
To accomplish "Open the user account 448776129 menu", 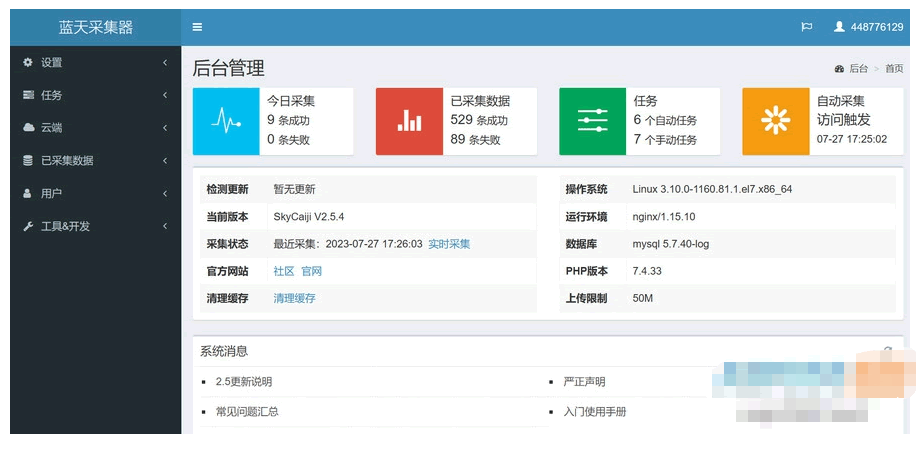I will click(x=868, y=27).
